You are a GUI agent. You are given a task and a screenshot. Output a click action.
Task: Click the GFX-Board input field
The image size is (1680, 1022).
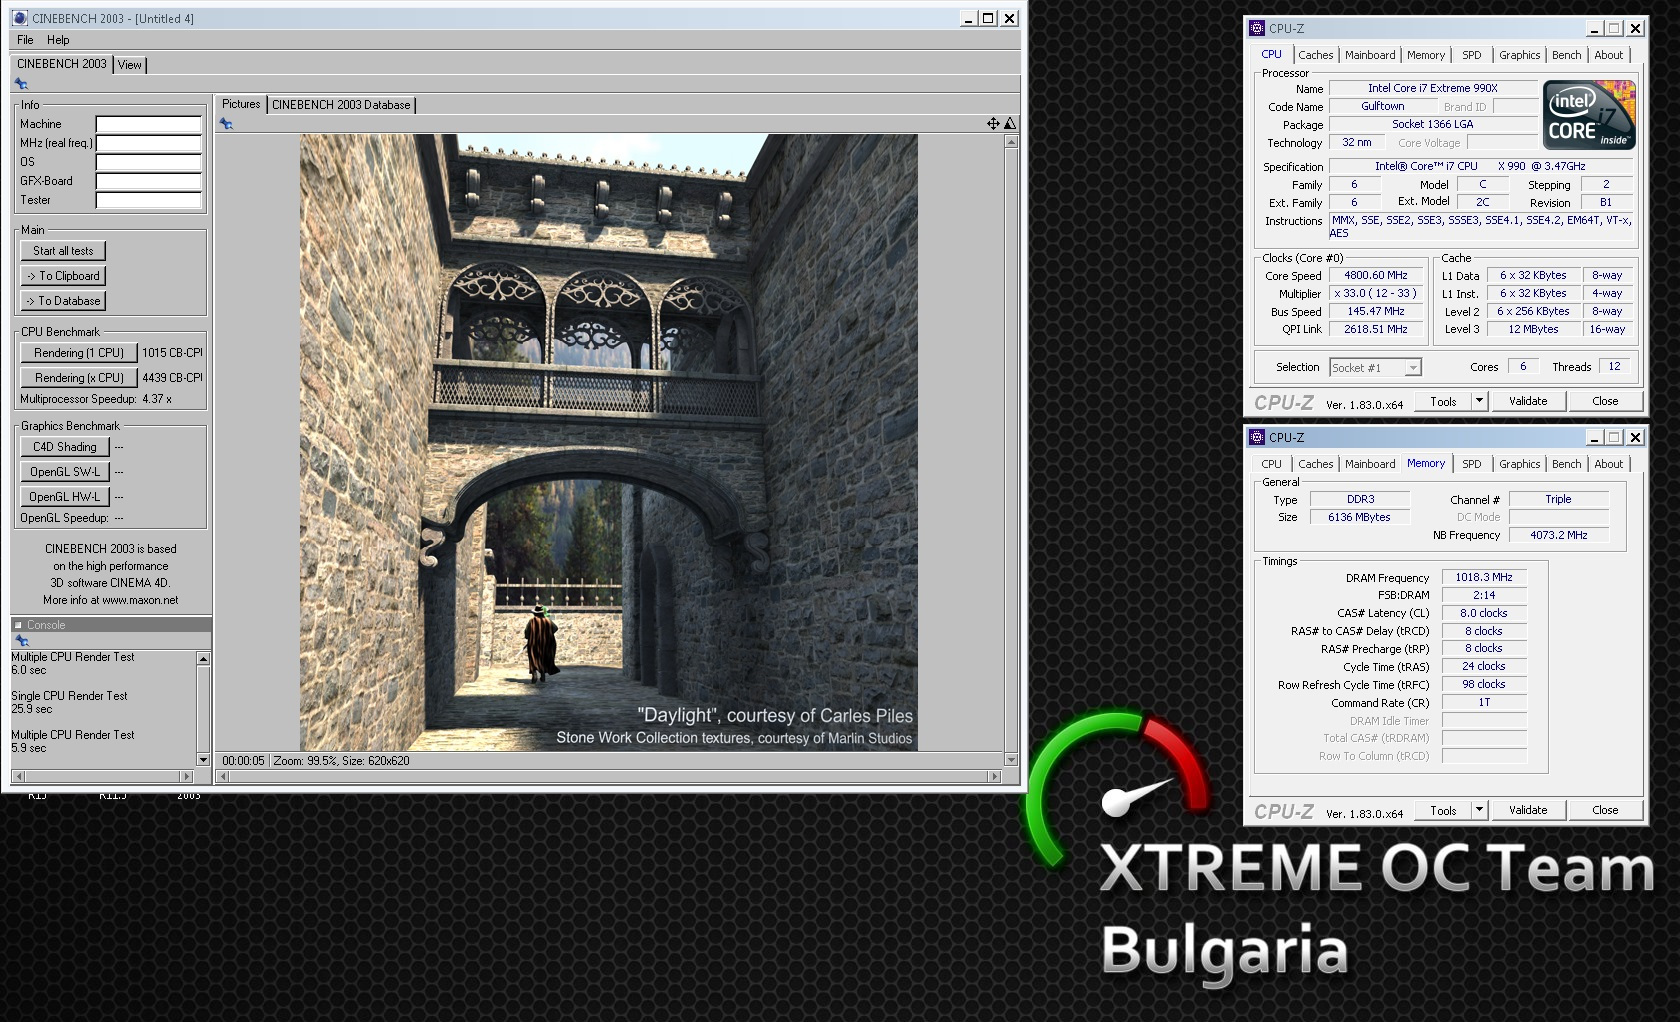pos(148,181)
